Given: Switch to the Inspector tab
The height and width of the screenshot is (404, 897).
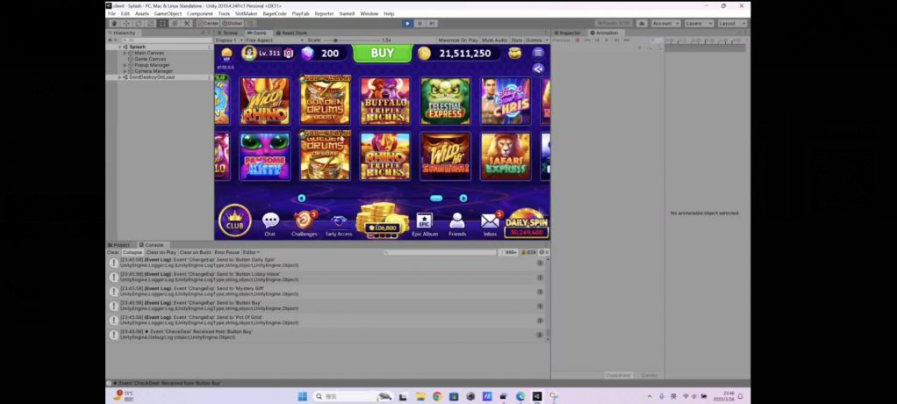Looking at the screenshot, I should point(570,32).
